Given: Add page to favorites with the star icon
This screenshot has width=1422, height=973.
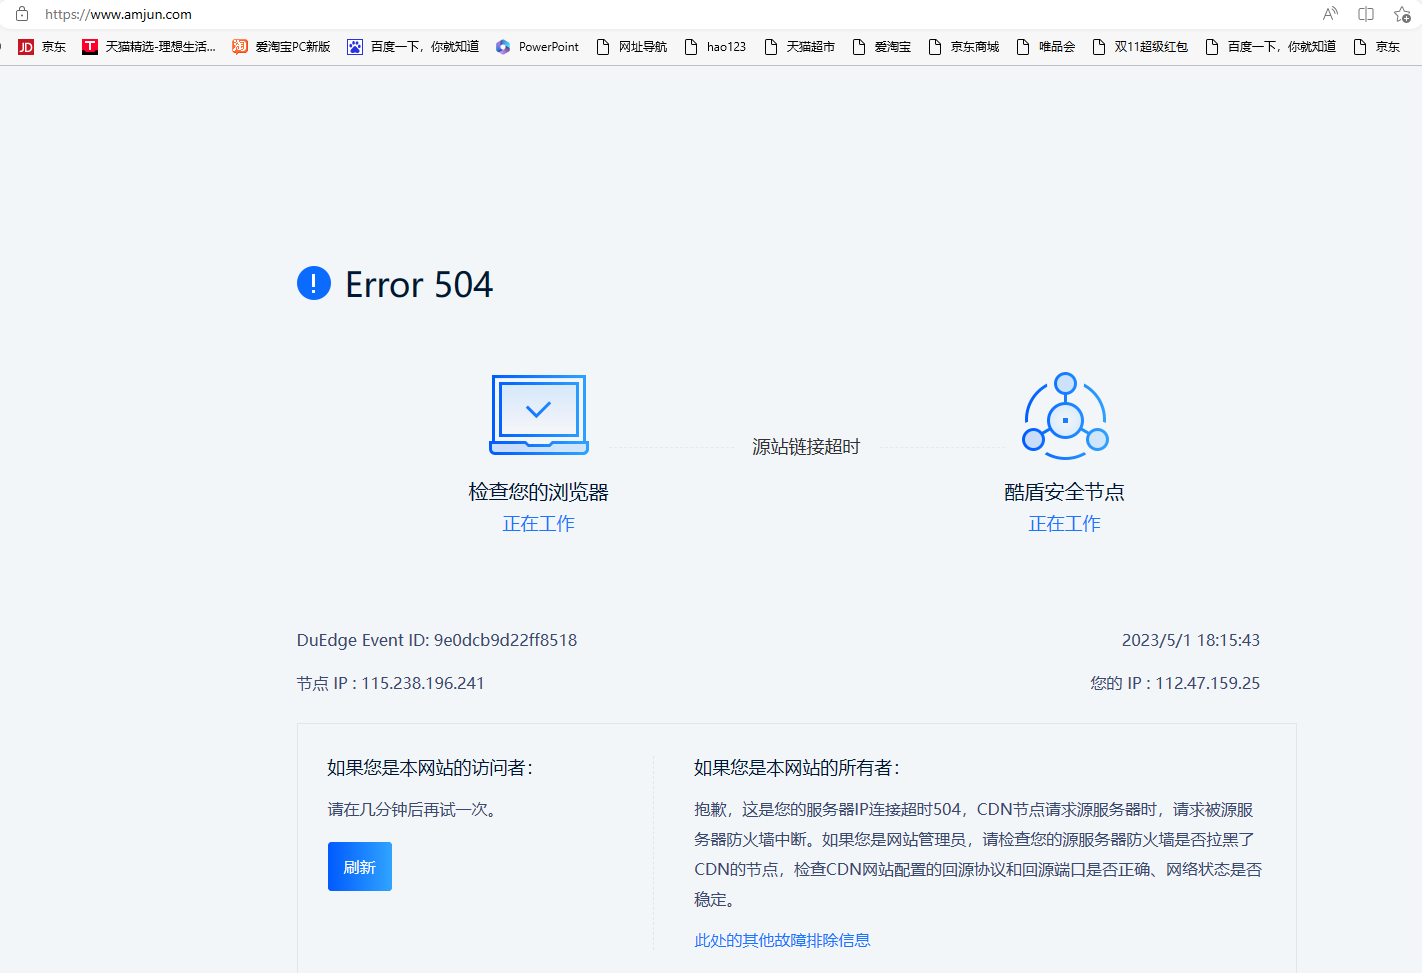Looking at the screenshot, I should click(x=1401, y=14).
